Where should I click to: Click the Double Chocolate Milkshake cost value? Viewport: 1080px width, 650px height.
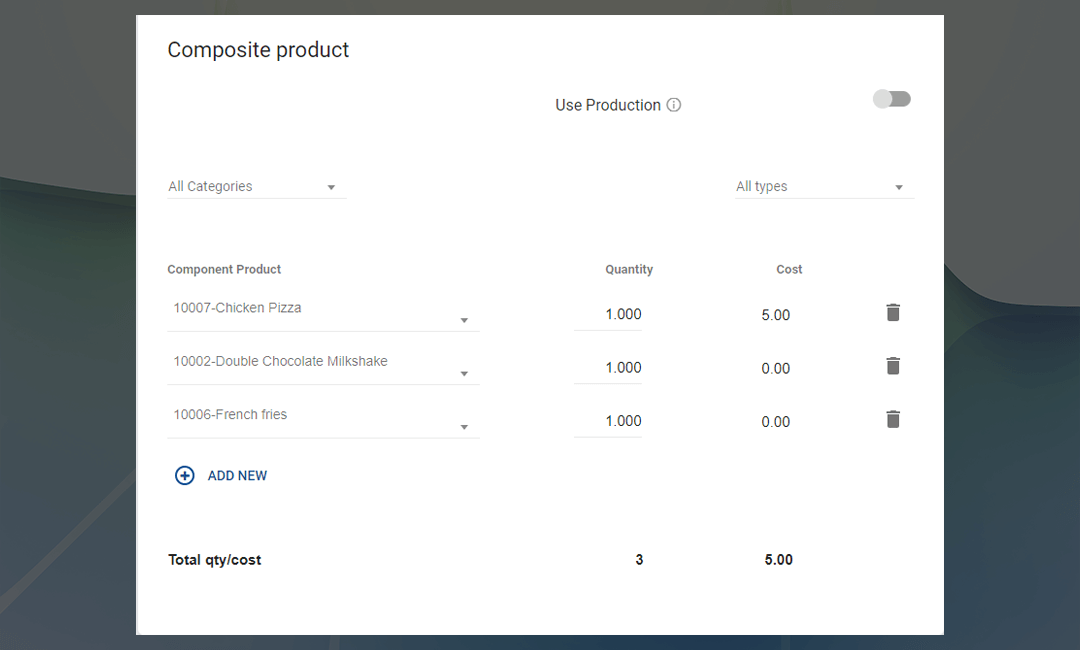pos(775,368)
